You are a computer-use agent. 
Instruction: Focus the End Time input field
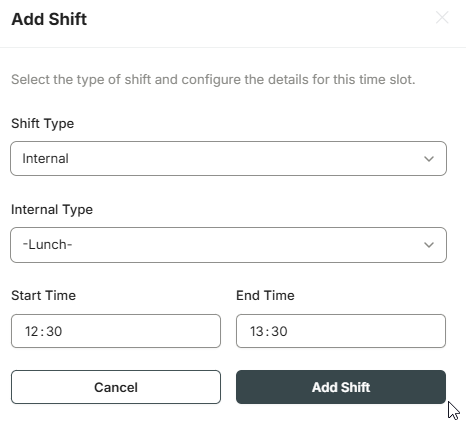point(341,331)
